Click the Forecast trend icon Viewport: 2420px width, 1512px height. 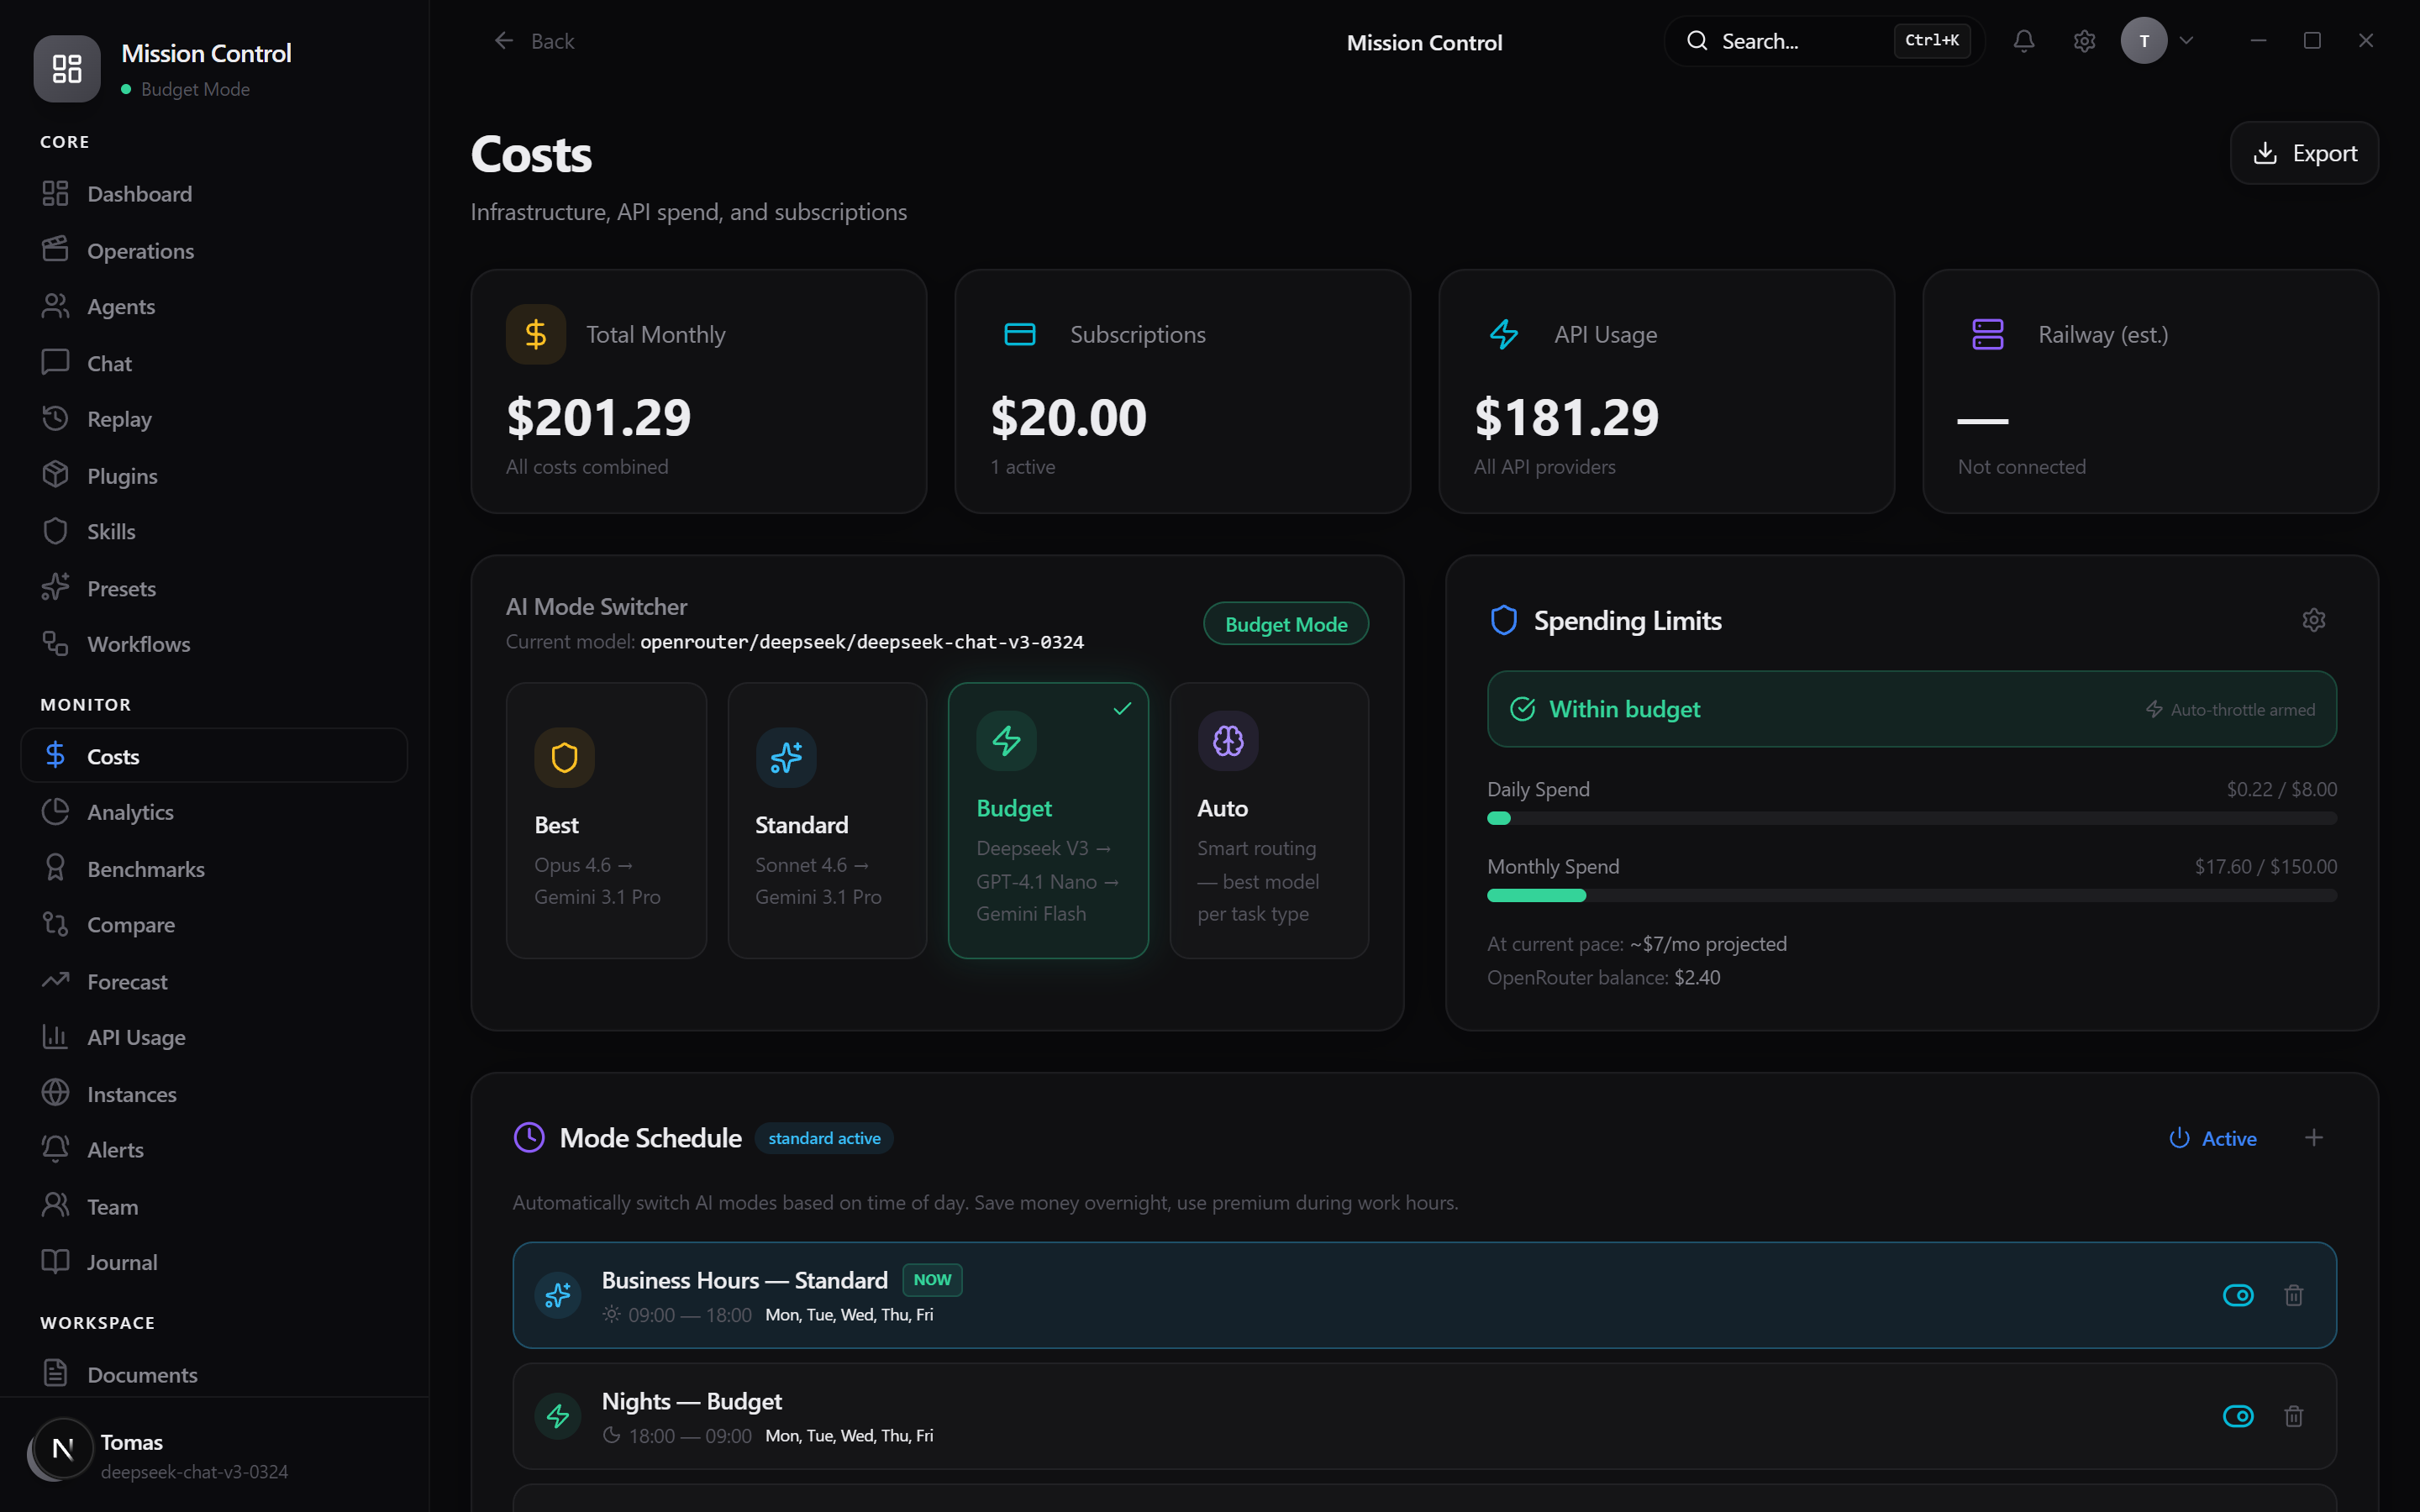pyautogui.click(x=56, y=981)
